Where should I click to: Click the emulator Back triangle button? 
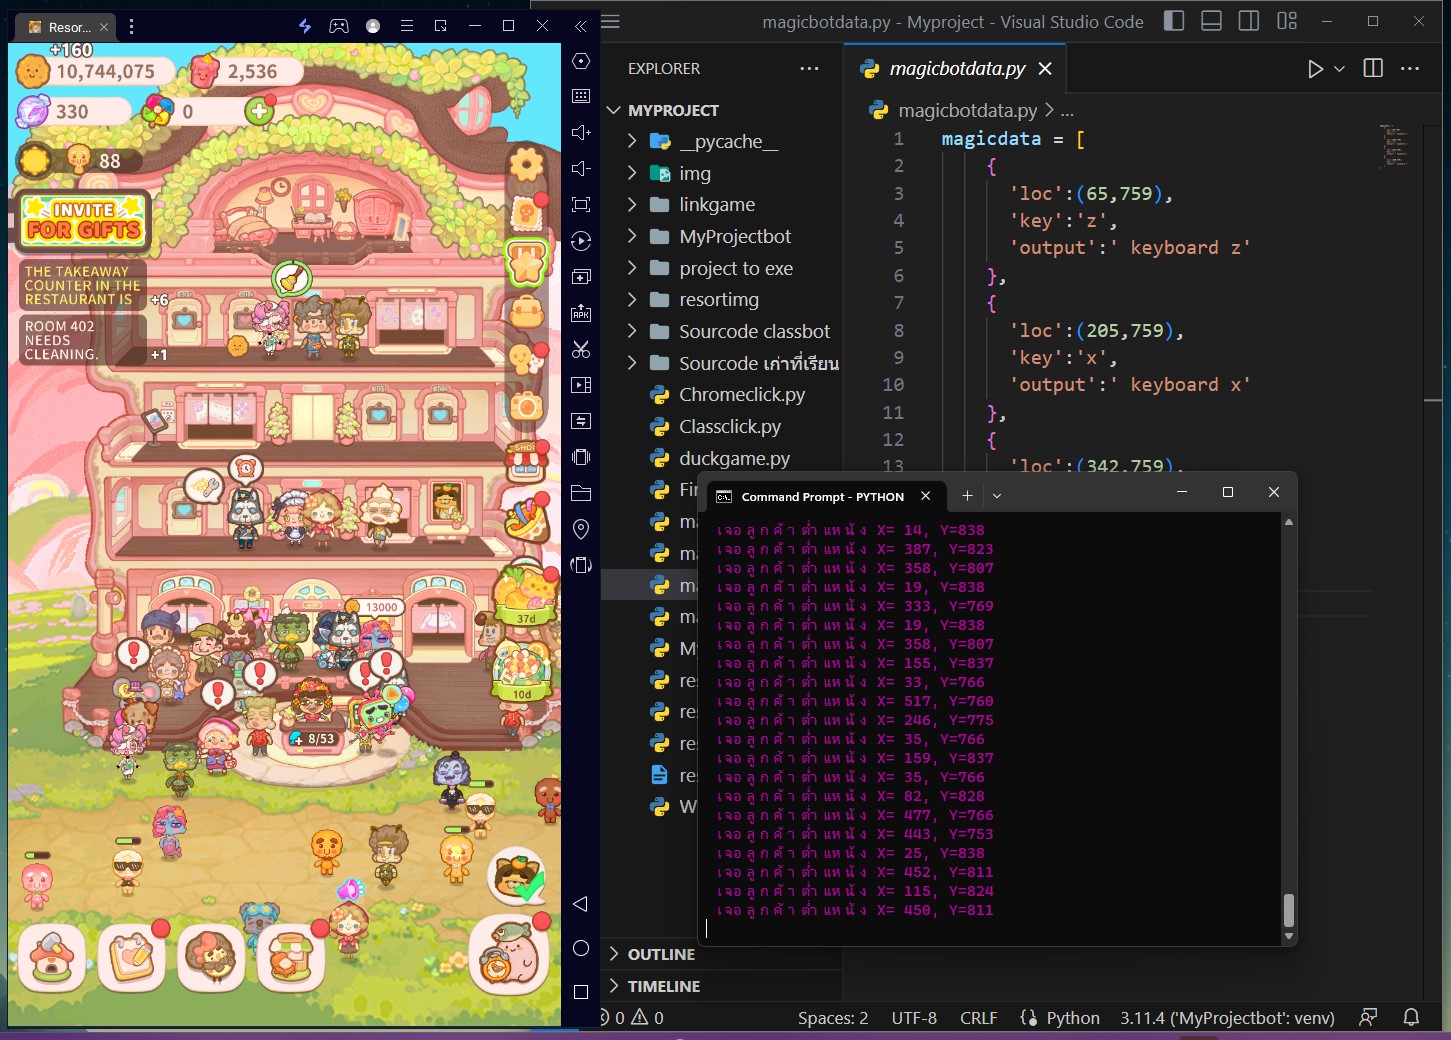click(x=581, y=904)
